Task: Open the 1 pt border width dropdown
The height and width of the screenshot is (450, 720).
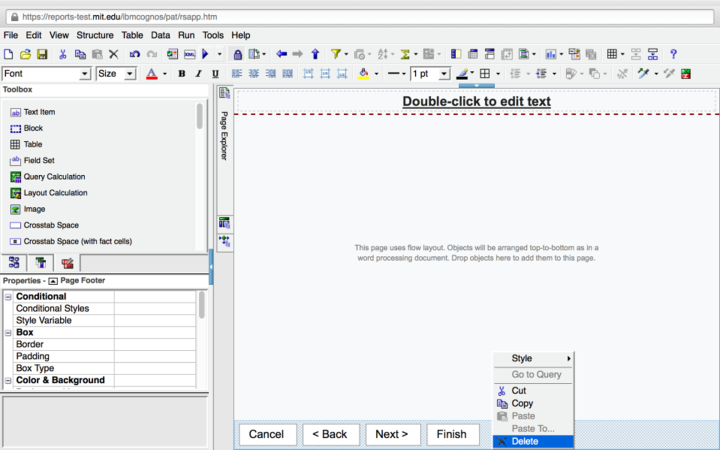Action: 429,74
